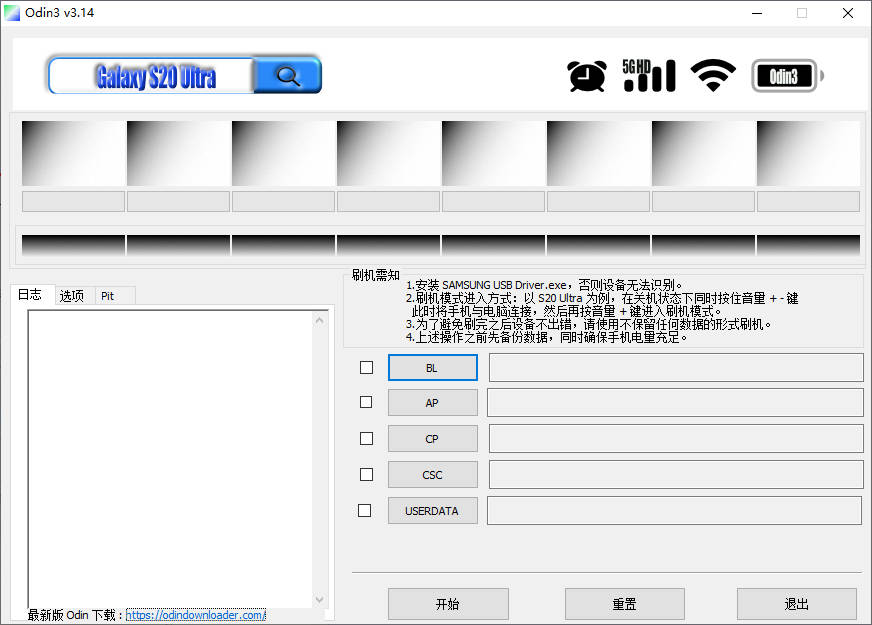This screenshot has width=872, height=625.
Task: Click the log scrollbar up arrow
Action: 319,320
